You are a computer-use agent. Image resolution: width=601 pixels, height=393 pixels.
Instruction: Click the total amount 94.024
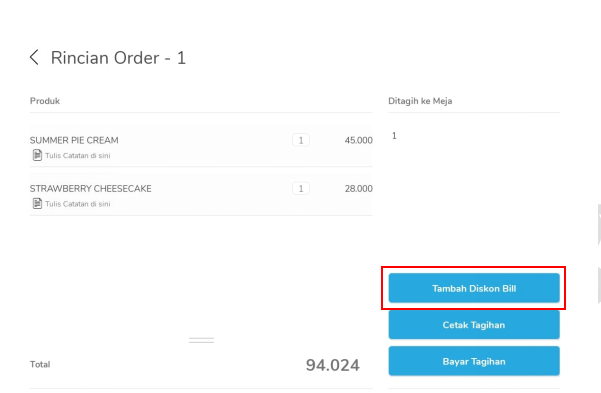(333, 365)
